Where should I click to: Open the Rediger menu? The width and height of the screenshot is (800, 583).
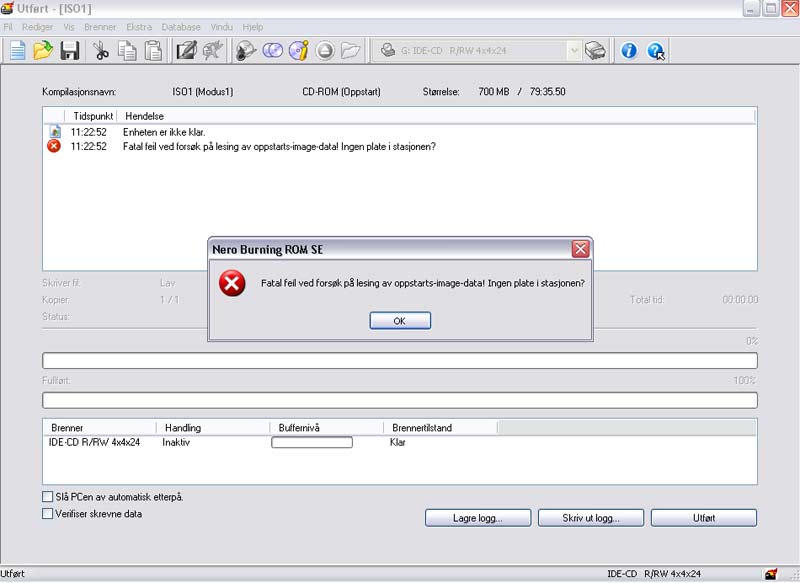[x=37, y=27]
